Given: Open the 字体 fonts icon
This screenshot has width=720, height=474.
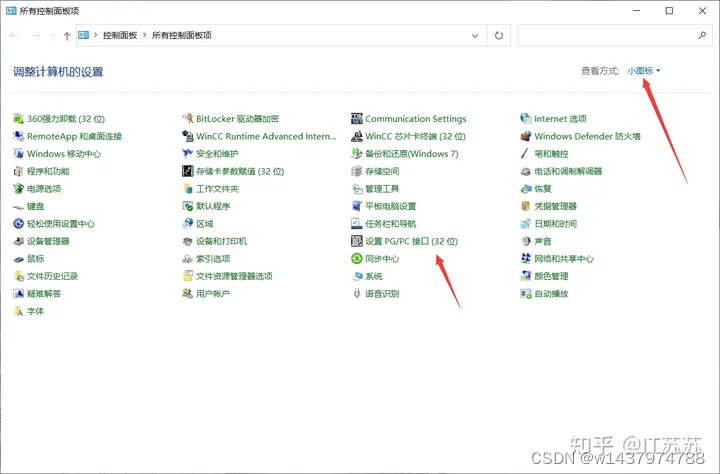Looking at the screenshot, I should pos(18,311).
